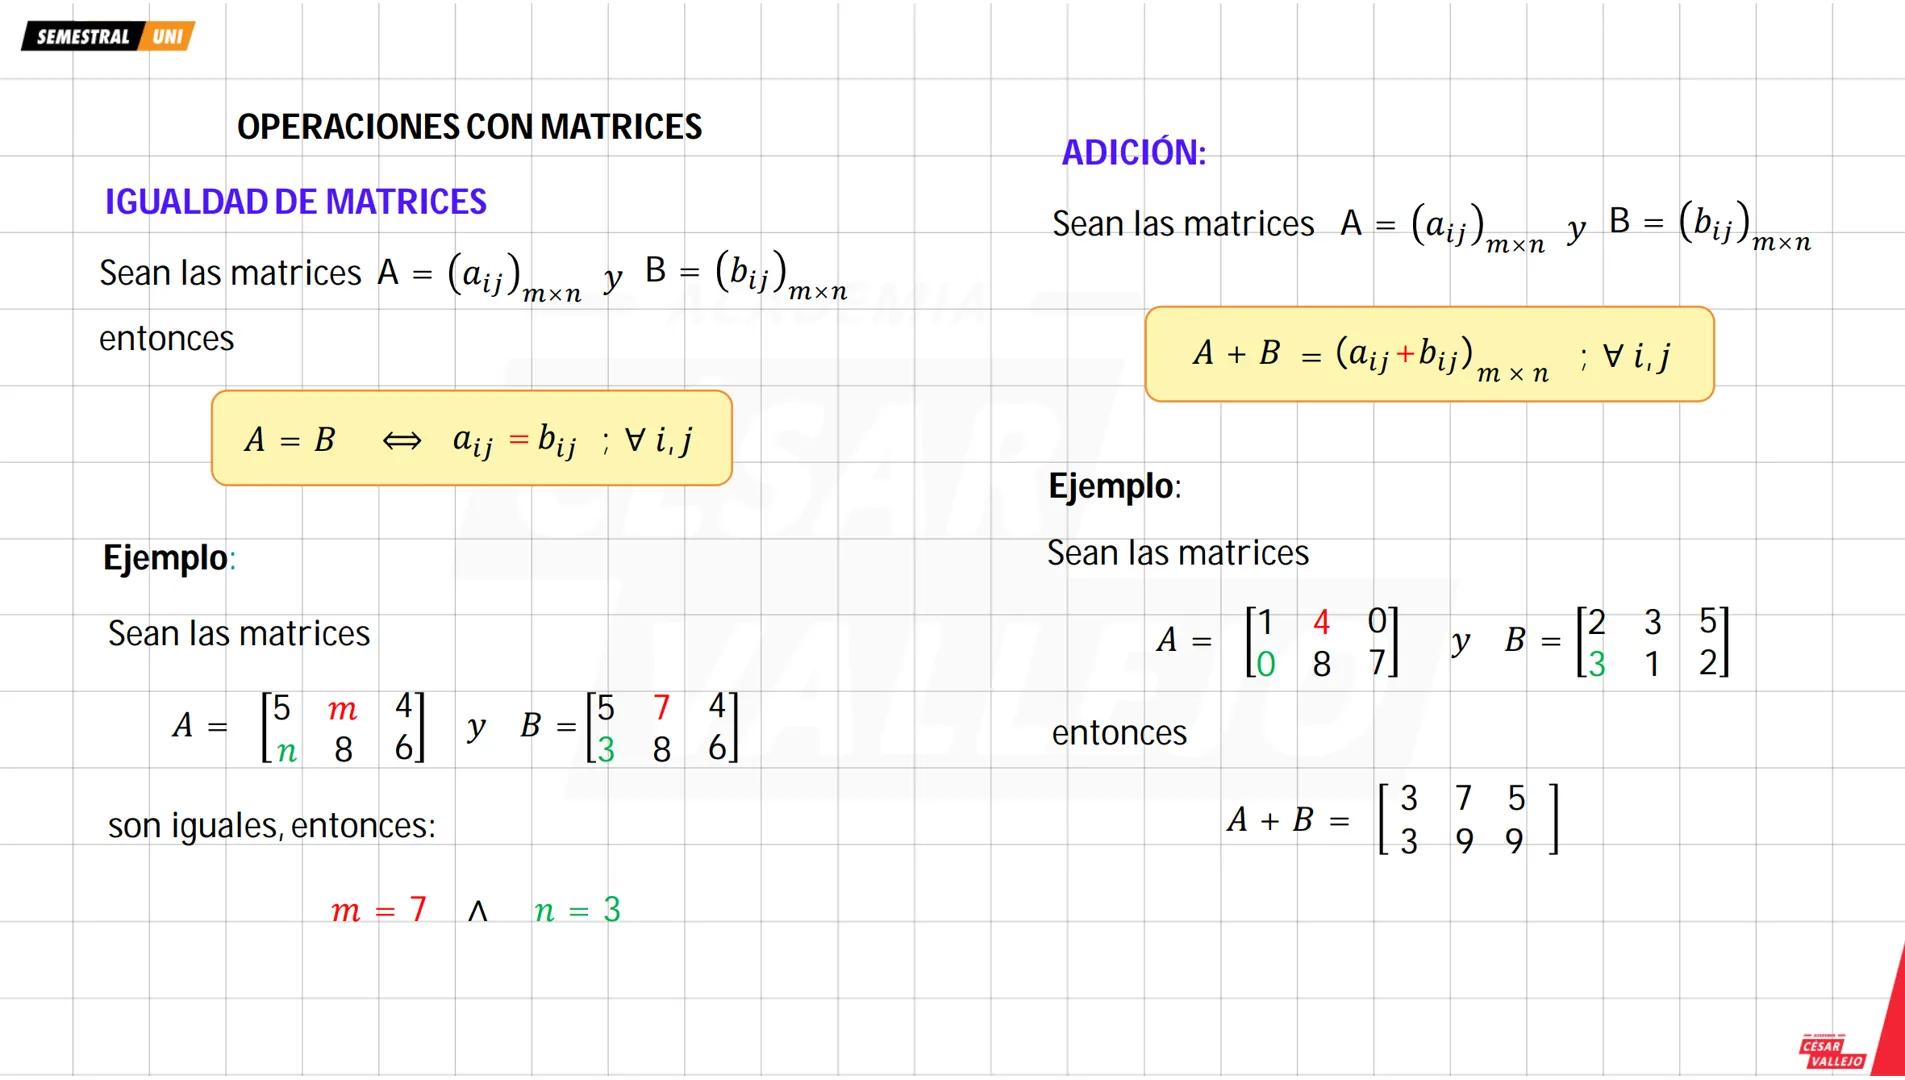Screen dimensions: 1905x1080
Task: Click the OPERACIONES CON MATRICES title
Action: coord(469,127)
